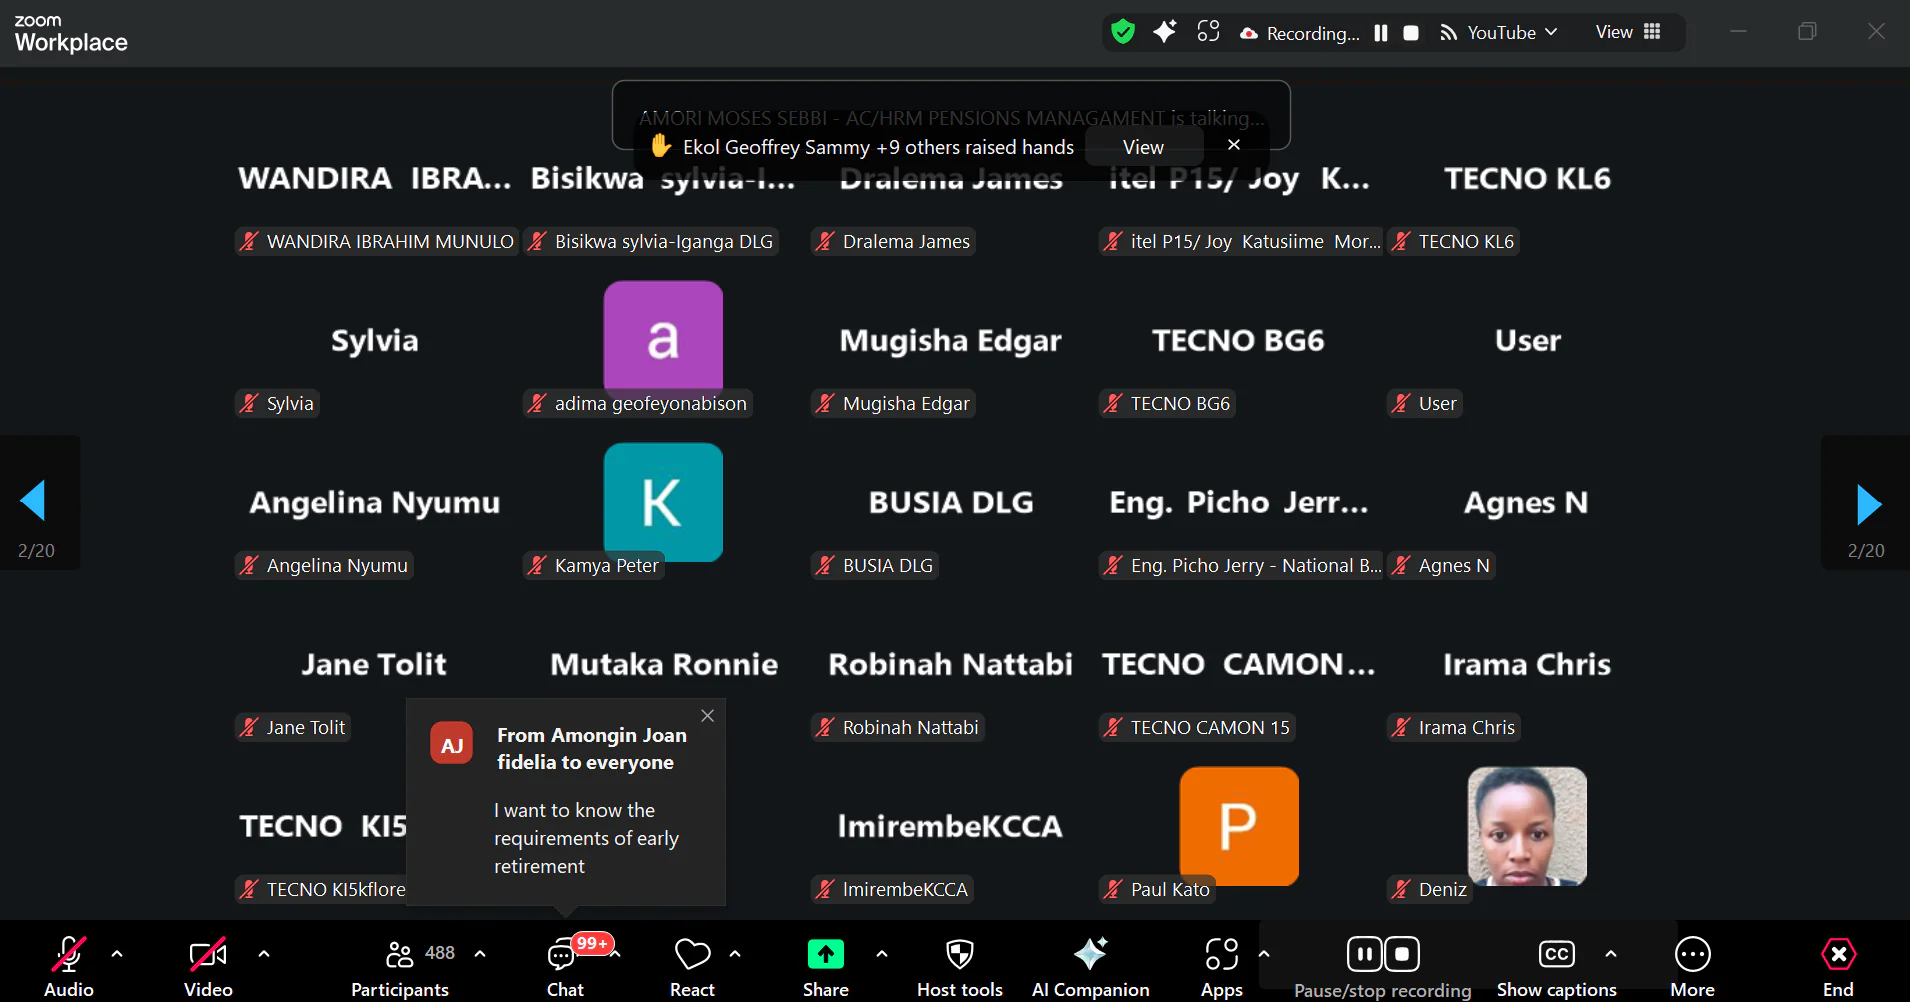Pause the recording in top bar
The height and width of the screenshot is (1002, 1910).
(x=1381, y=33)
